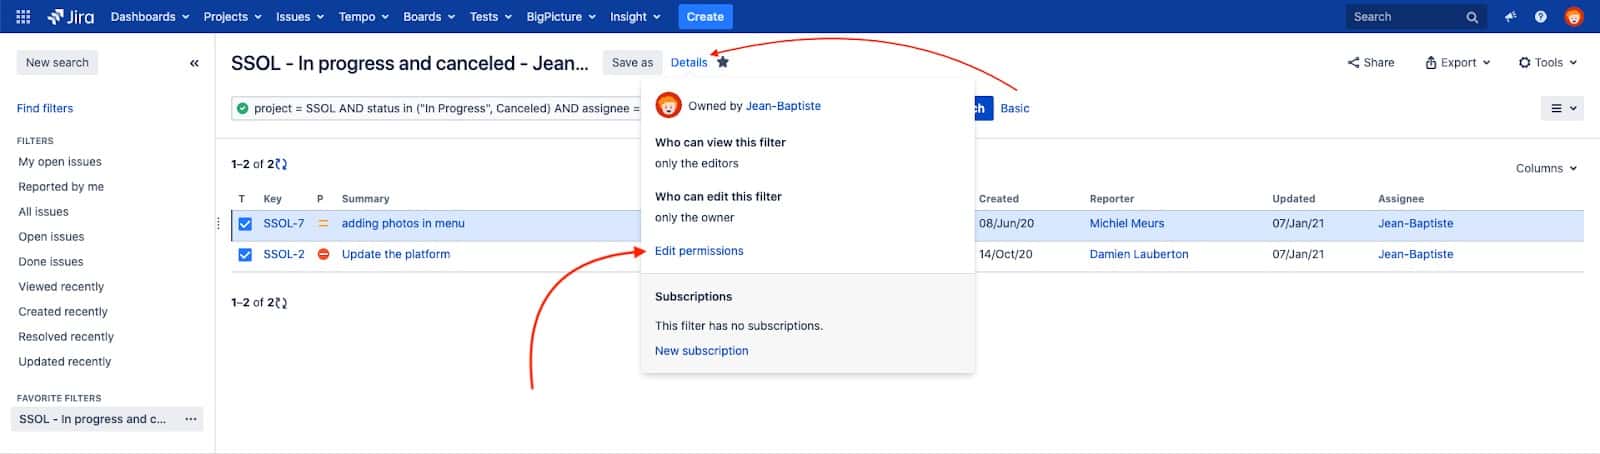
Task: Click the Create button
Action: tap(705, 17)
